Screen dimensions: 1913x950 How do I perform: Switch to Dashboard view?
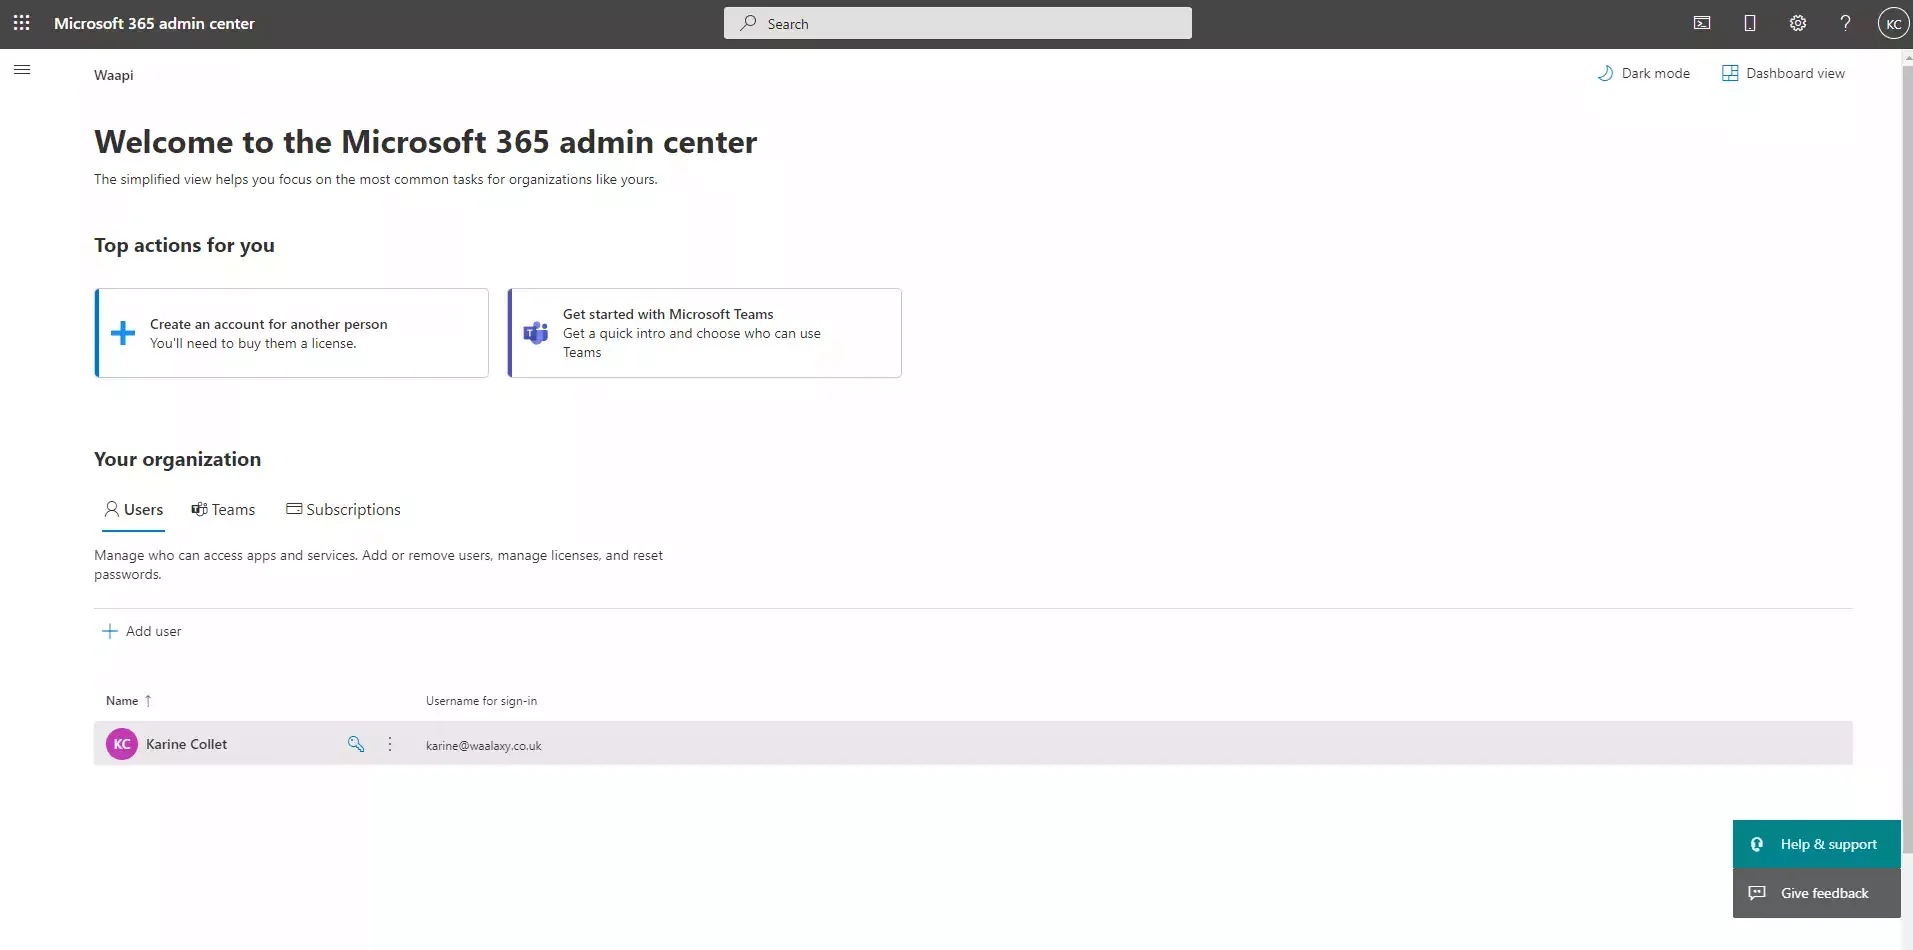coord(1783,73)
